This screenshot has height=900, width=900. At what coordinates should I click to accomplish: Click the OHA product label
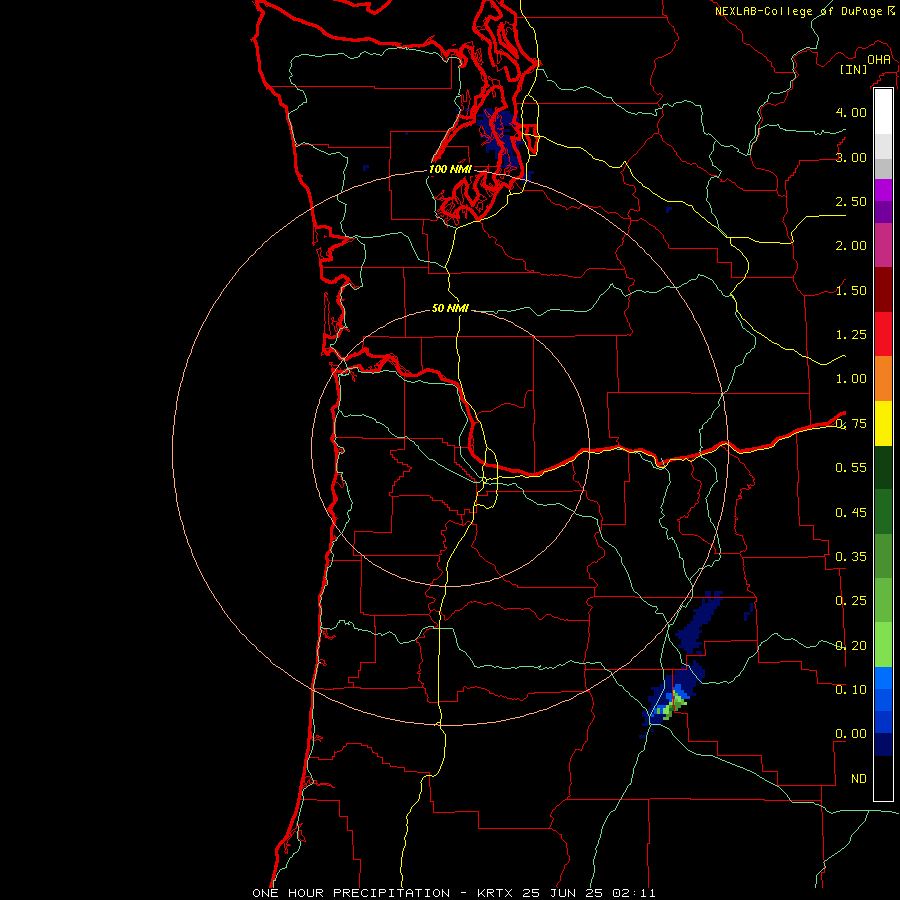click(x=879, y=59)
